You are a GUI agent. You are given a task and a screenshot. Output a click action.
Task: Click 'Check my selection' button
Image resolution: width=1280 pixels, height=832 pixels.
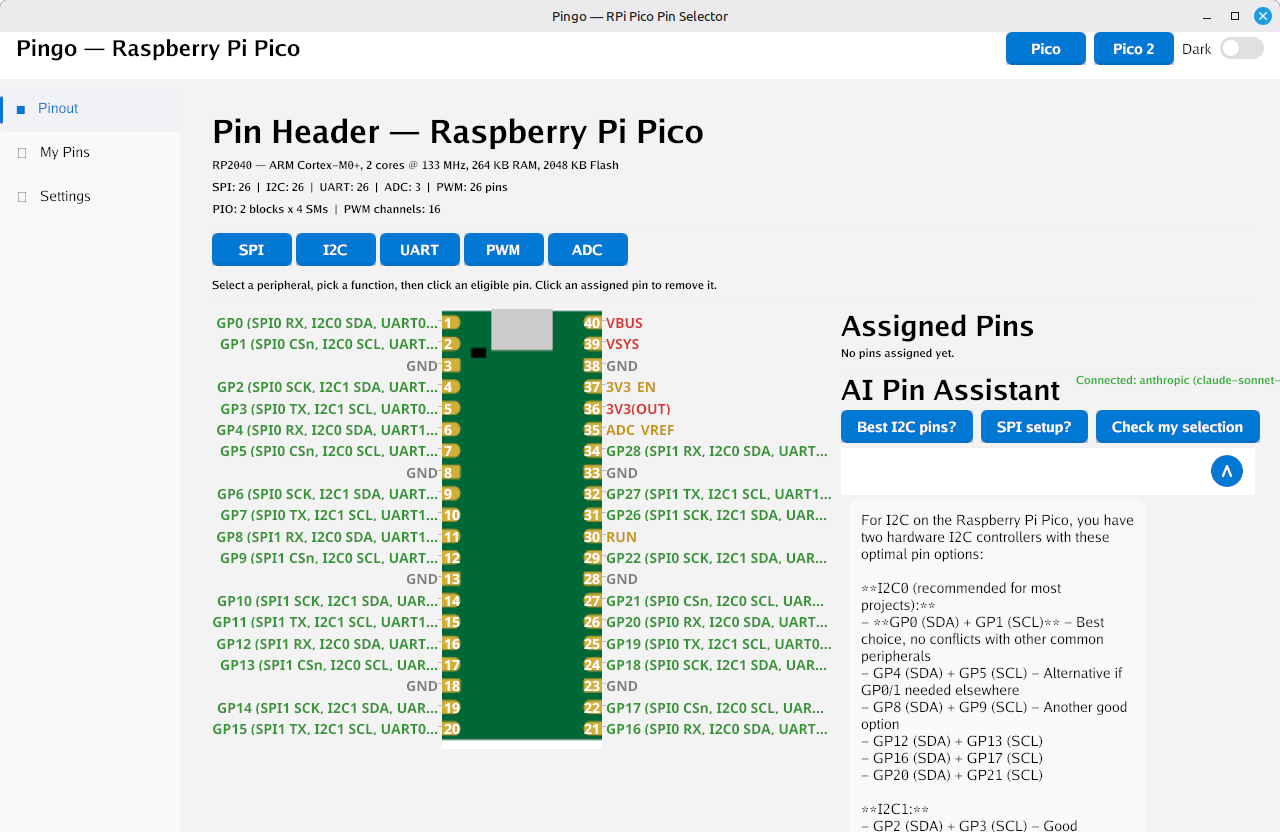tap(1178, 427)
